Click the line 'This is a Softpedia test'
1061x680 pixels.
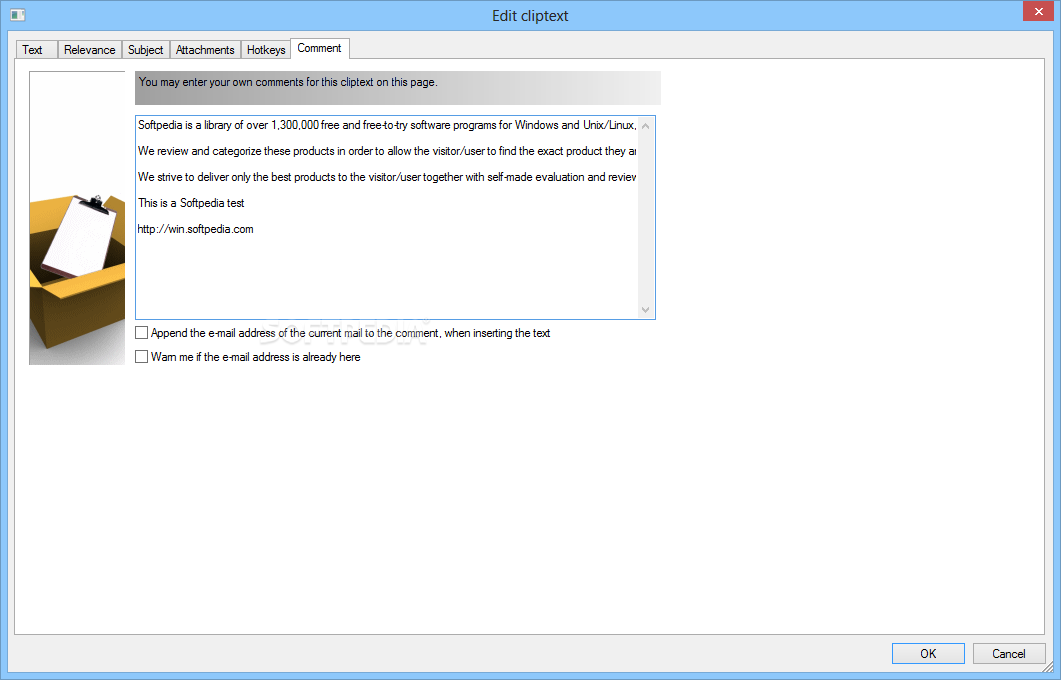[191, 203]
